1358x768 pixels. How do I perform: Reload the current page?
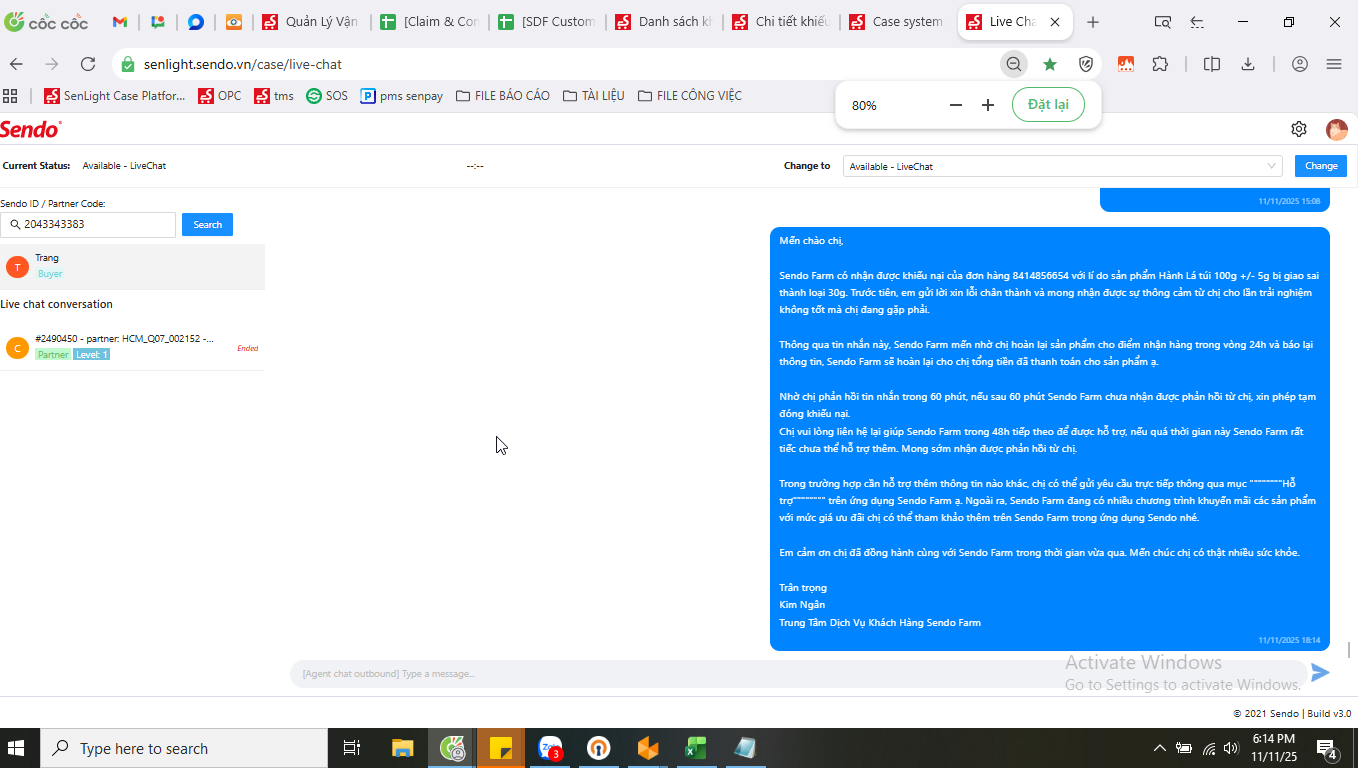coord(88,64)
